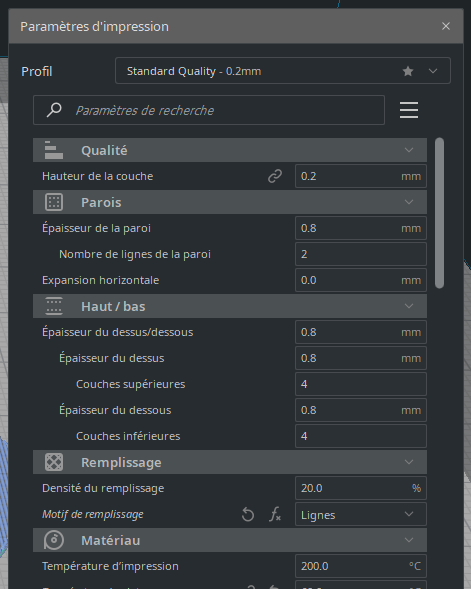Viewport: 471px width, 589px height.
Task: Edit Nombre de lignes de la paroi value
Action: [x=361, y=254]
